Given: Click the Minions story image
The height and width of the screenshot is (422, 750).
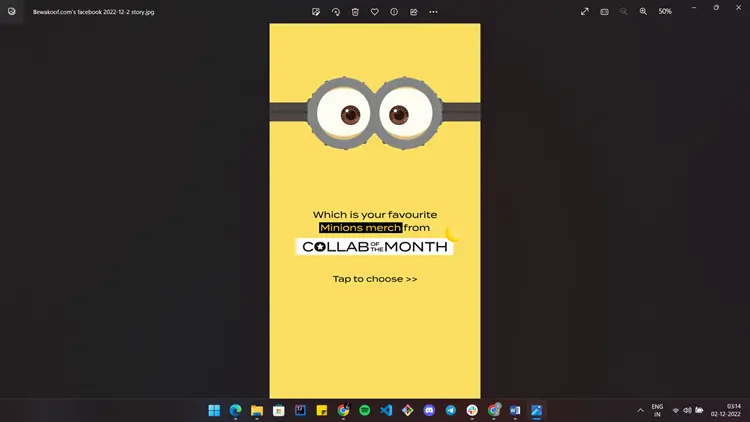Looking at the screenshot, I should [x=375, y=210].
